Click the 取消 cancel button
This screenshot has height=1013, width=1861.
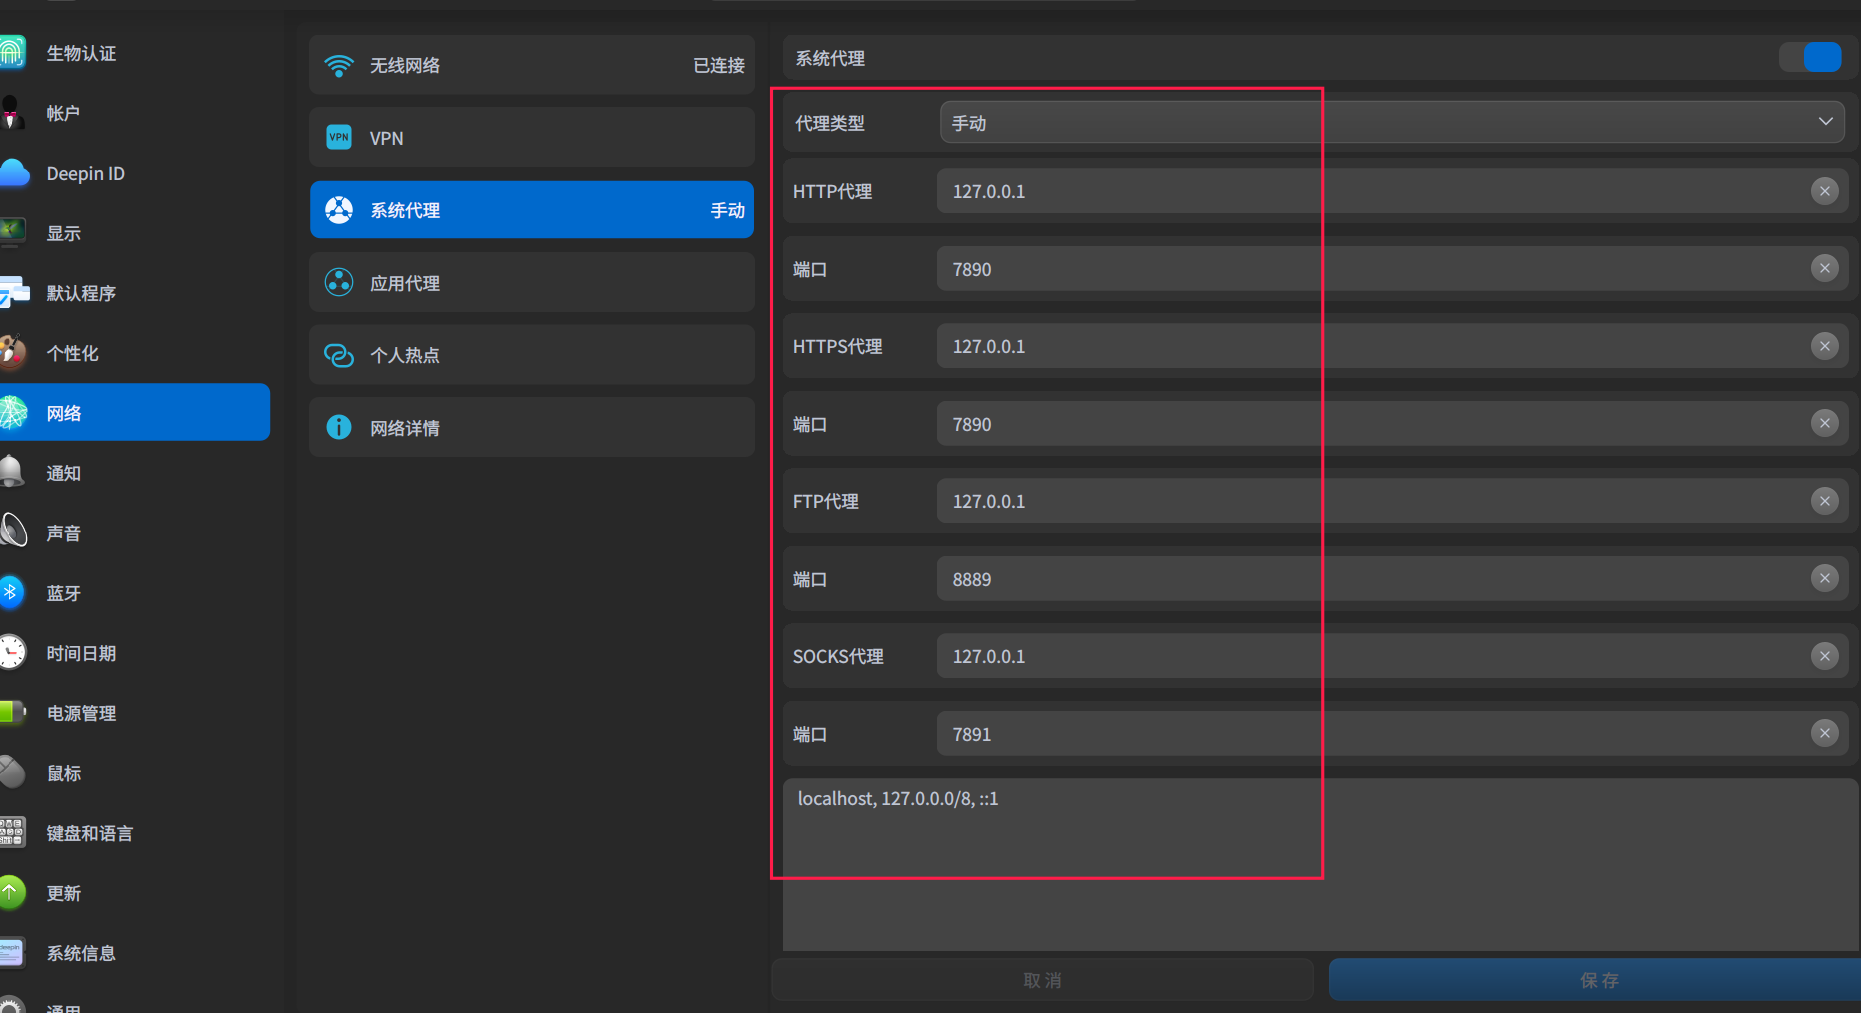coord(1042,980)
